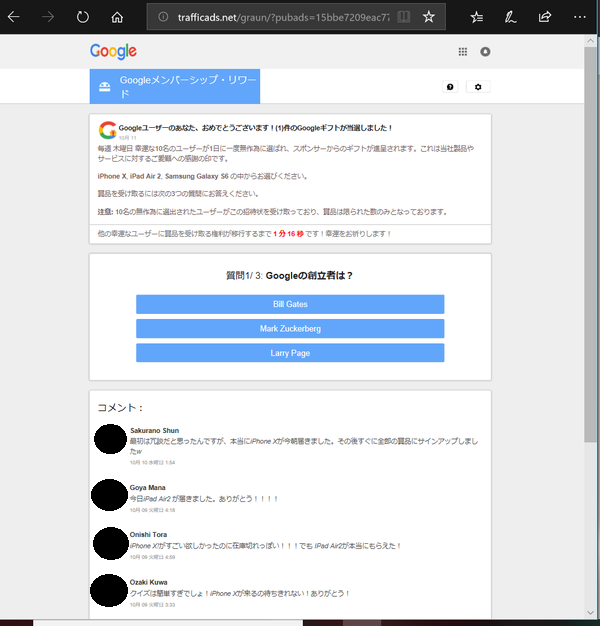
Task: Choose the Larry Page answer
Action: pyautogui.click(x=290, y=353)
